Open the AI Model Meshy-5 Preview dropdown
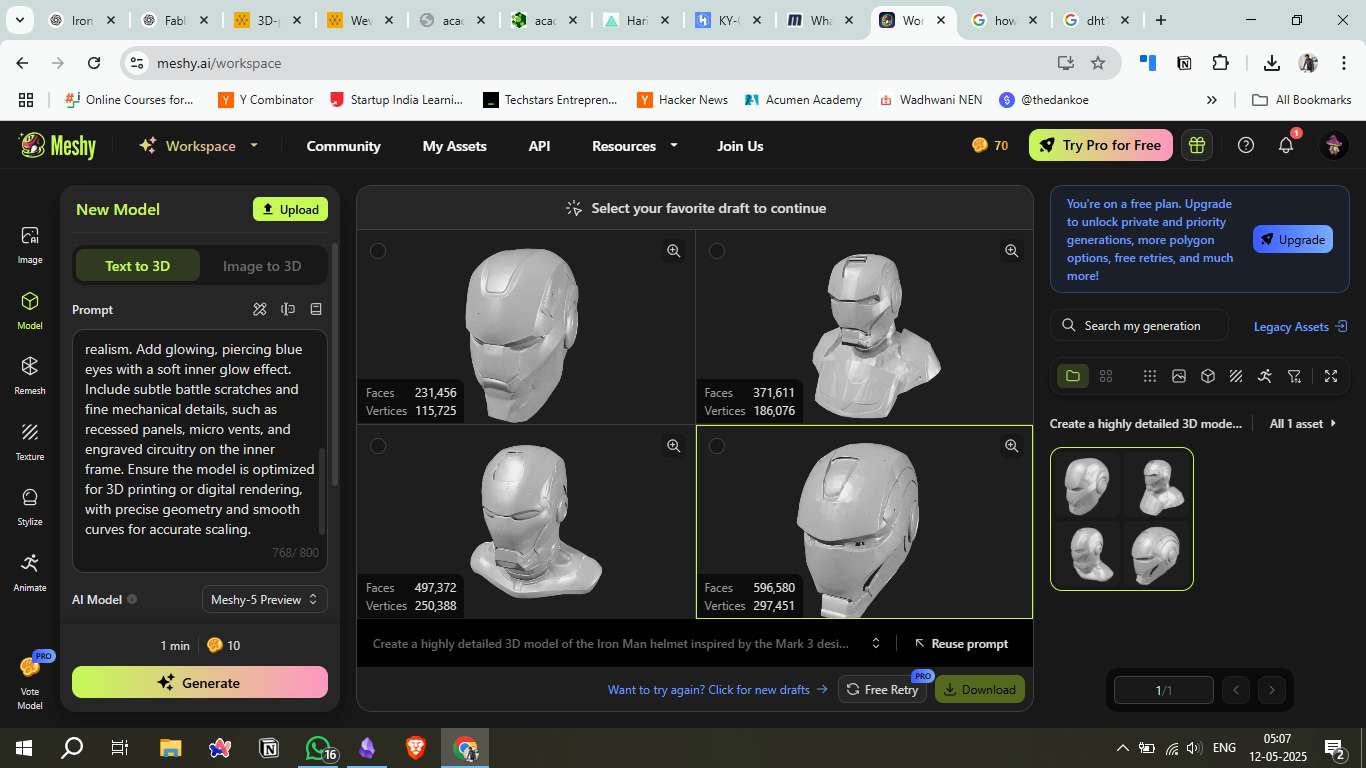 pos(264,599)
